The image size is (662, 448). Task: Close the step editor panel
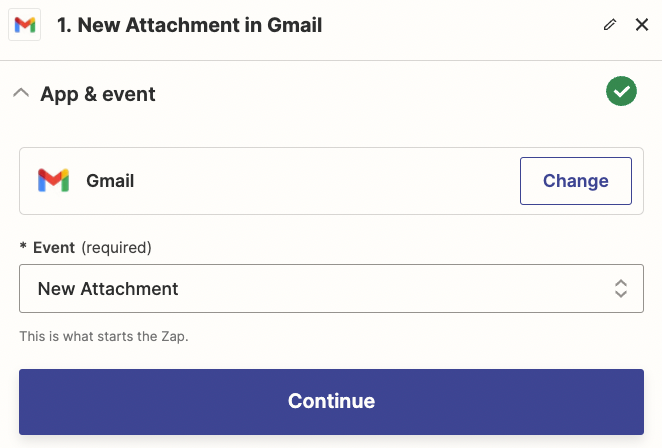[642, 25]
